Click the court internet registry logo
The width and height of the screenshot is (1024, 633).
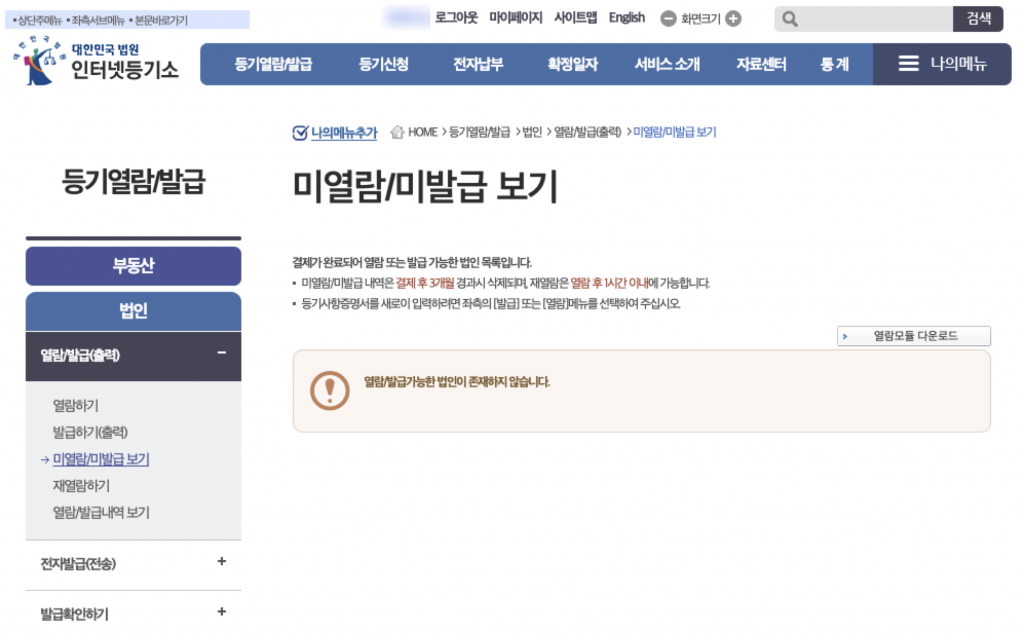pyautogui.click(x=96, y=61)
